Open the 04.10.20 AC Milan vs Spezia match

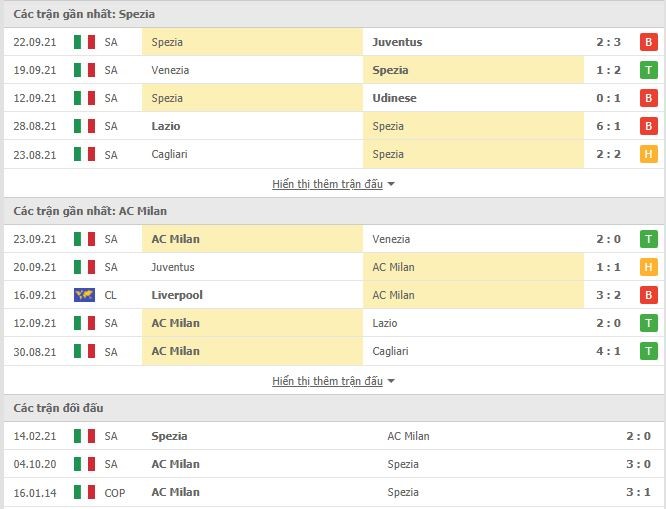pos(333,464)
